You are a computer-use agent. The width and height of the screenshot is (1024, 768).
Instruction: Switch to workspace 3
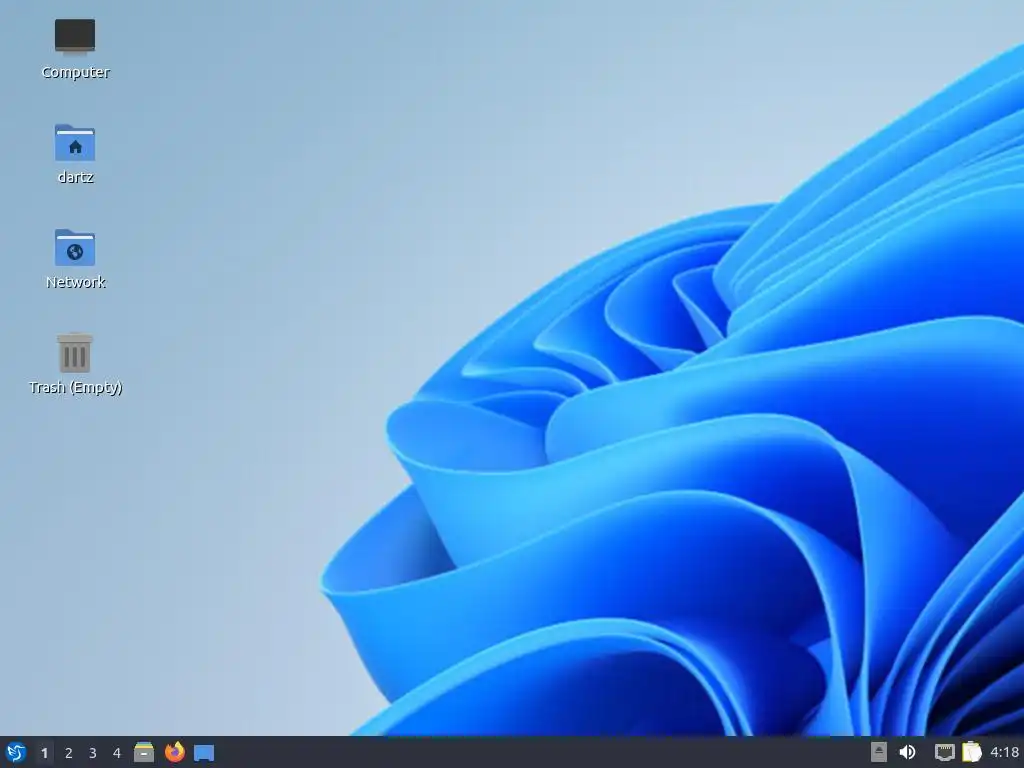click(93, 753)
